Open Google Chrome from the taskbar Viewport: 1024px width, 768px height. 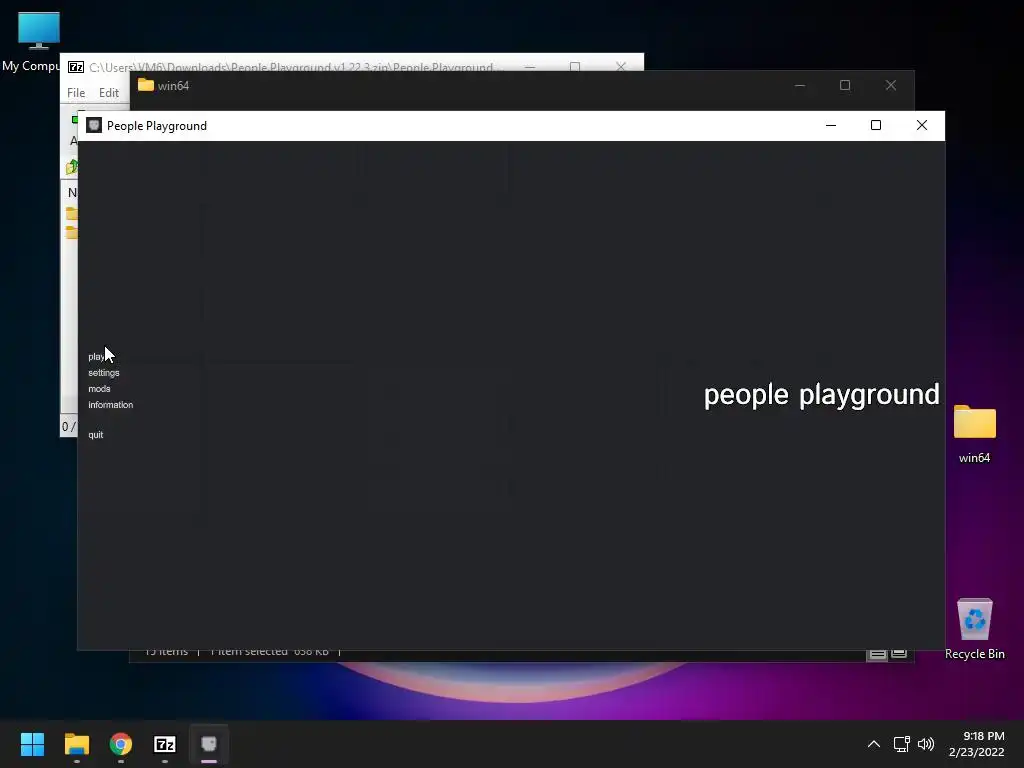[x=121, y=744]
